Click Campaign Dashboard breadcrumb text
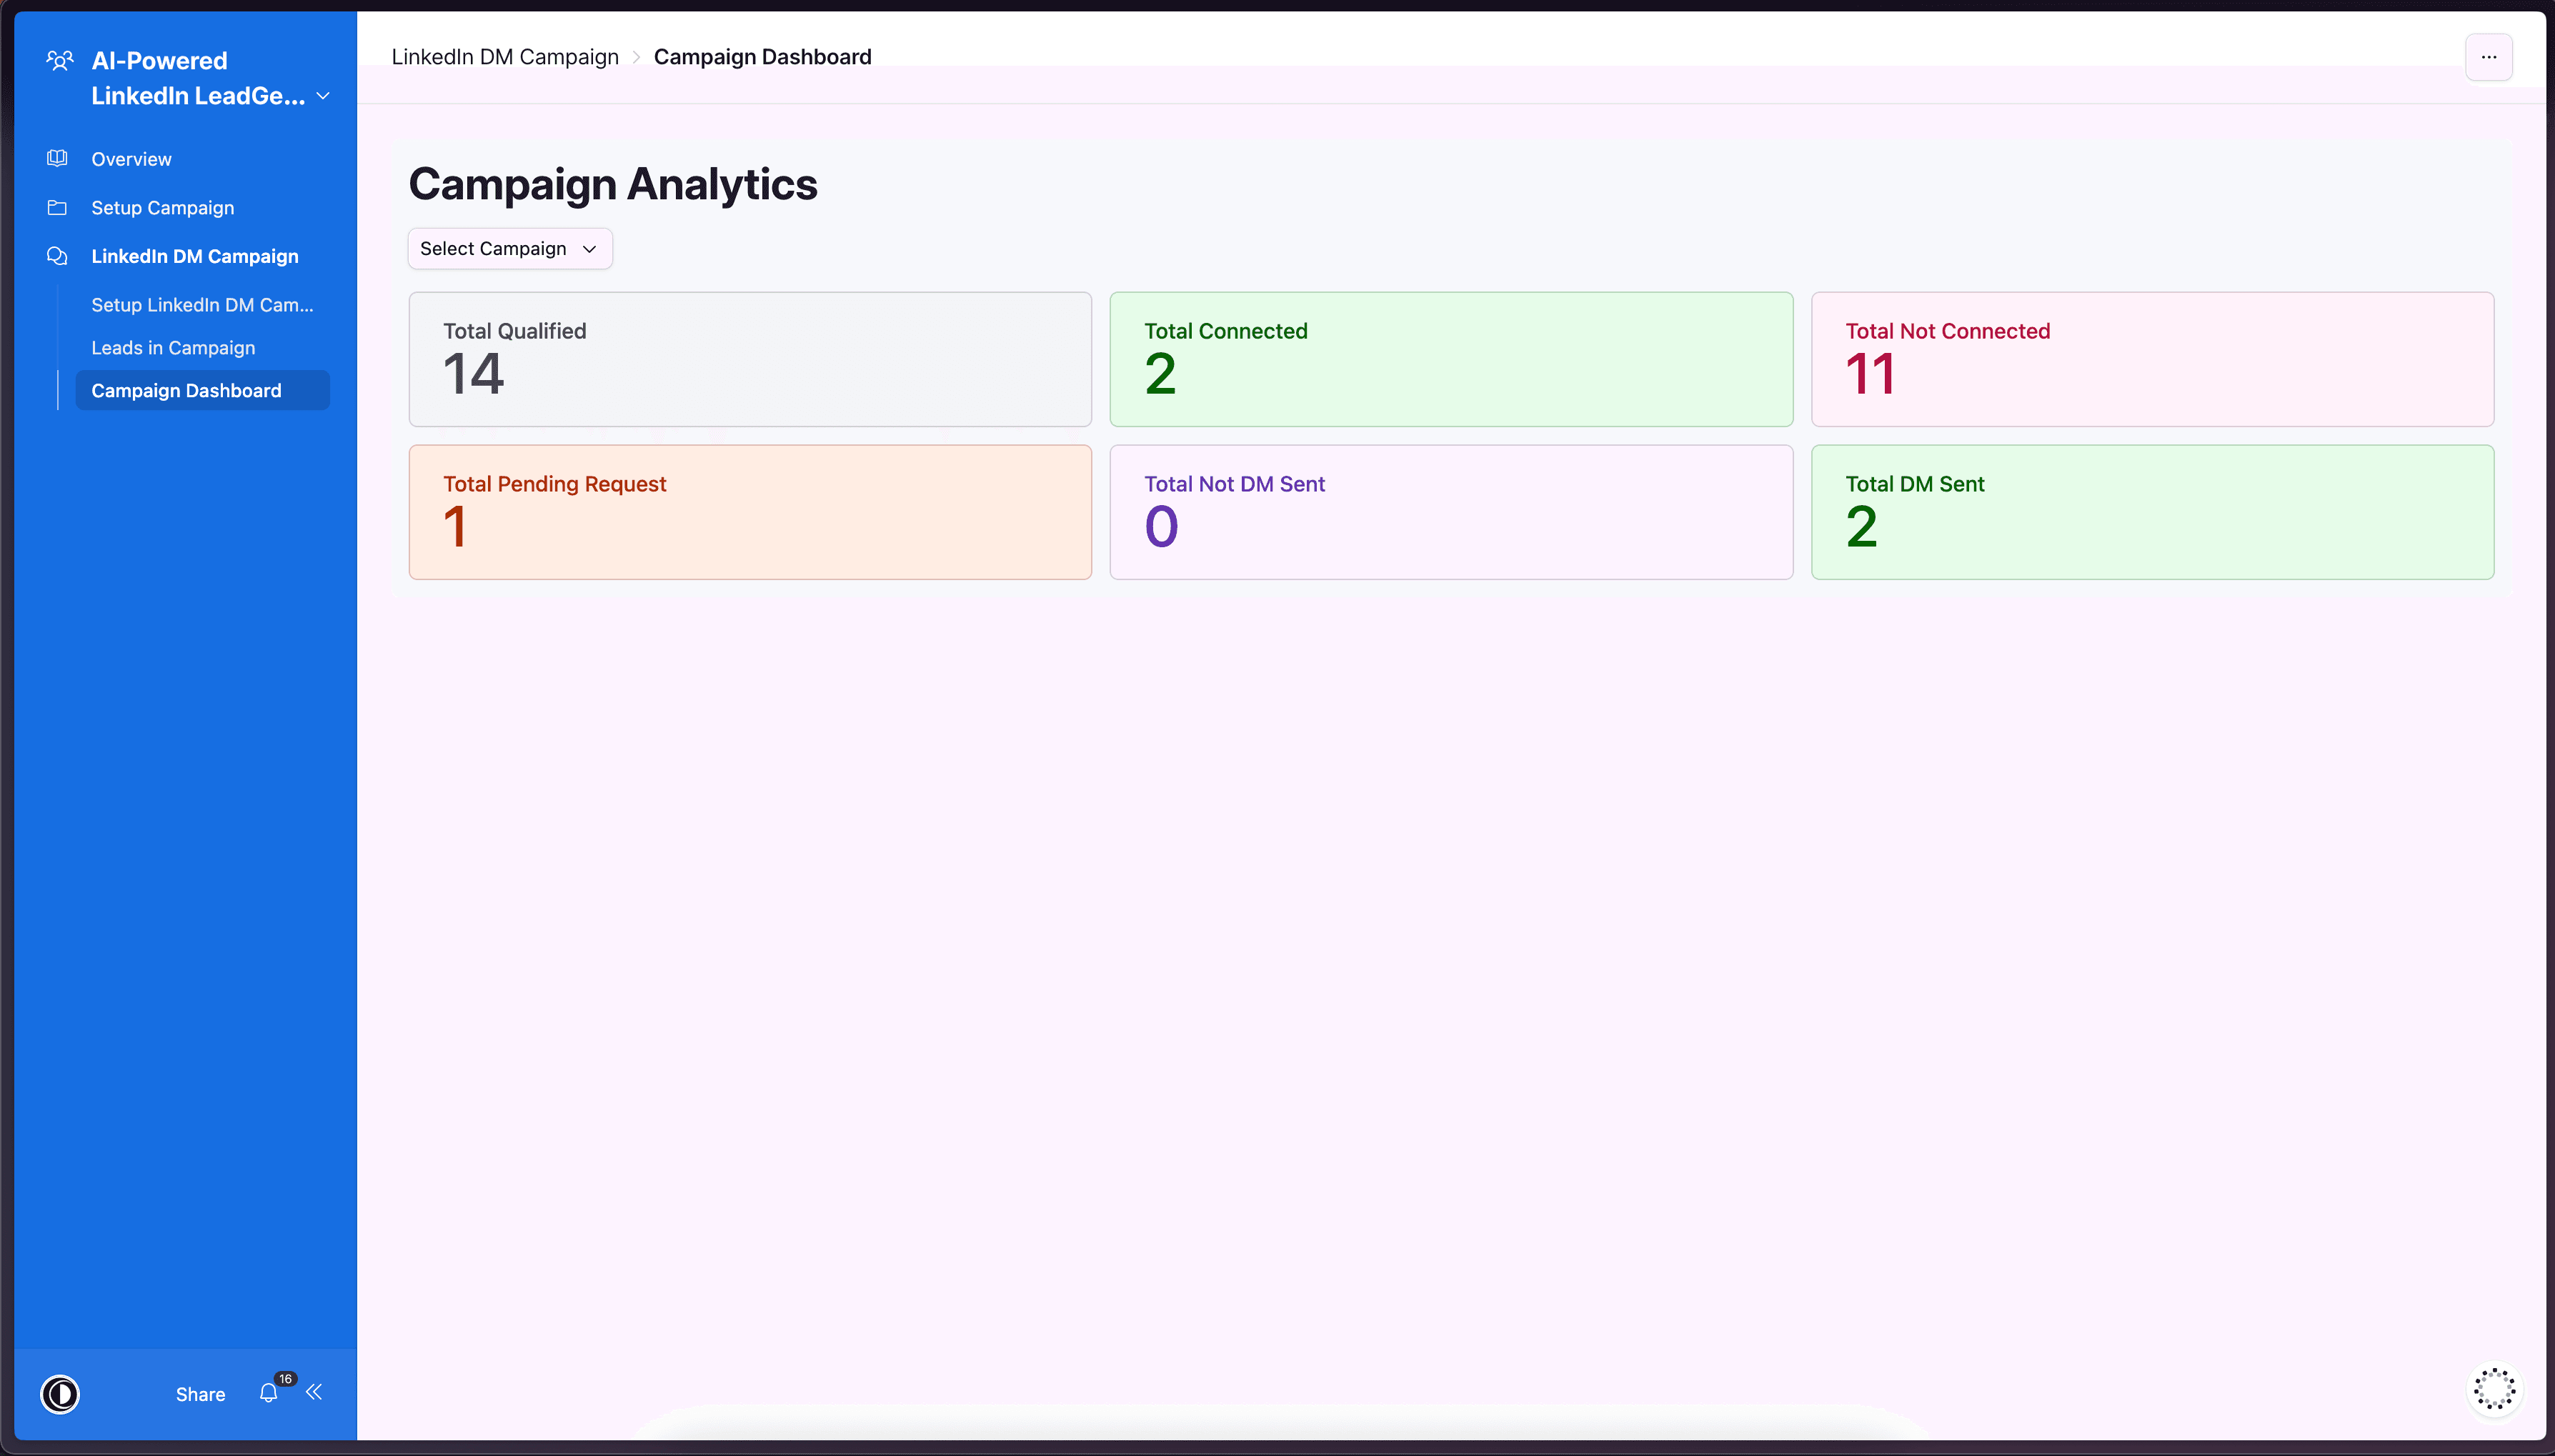 click(x=762, y=57)
